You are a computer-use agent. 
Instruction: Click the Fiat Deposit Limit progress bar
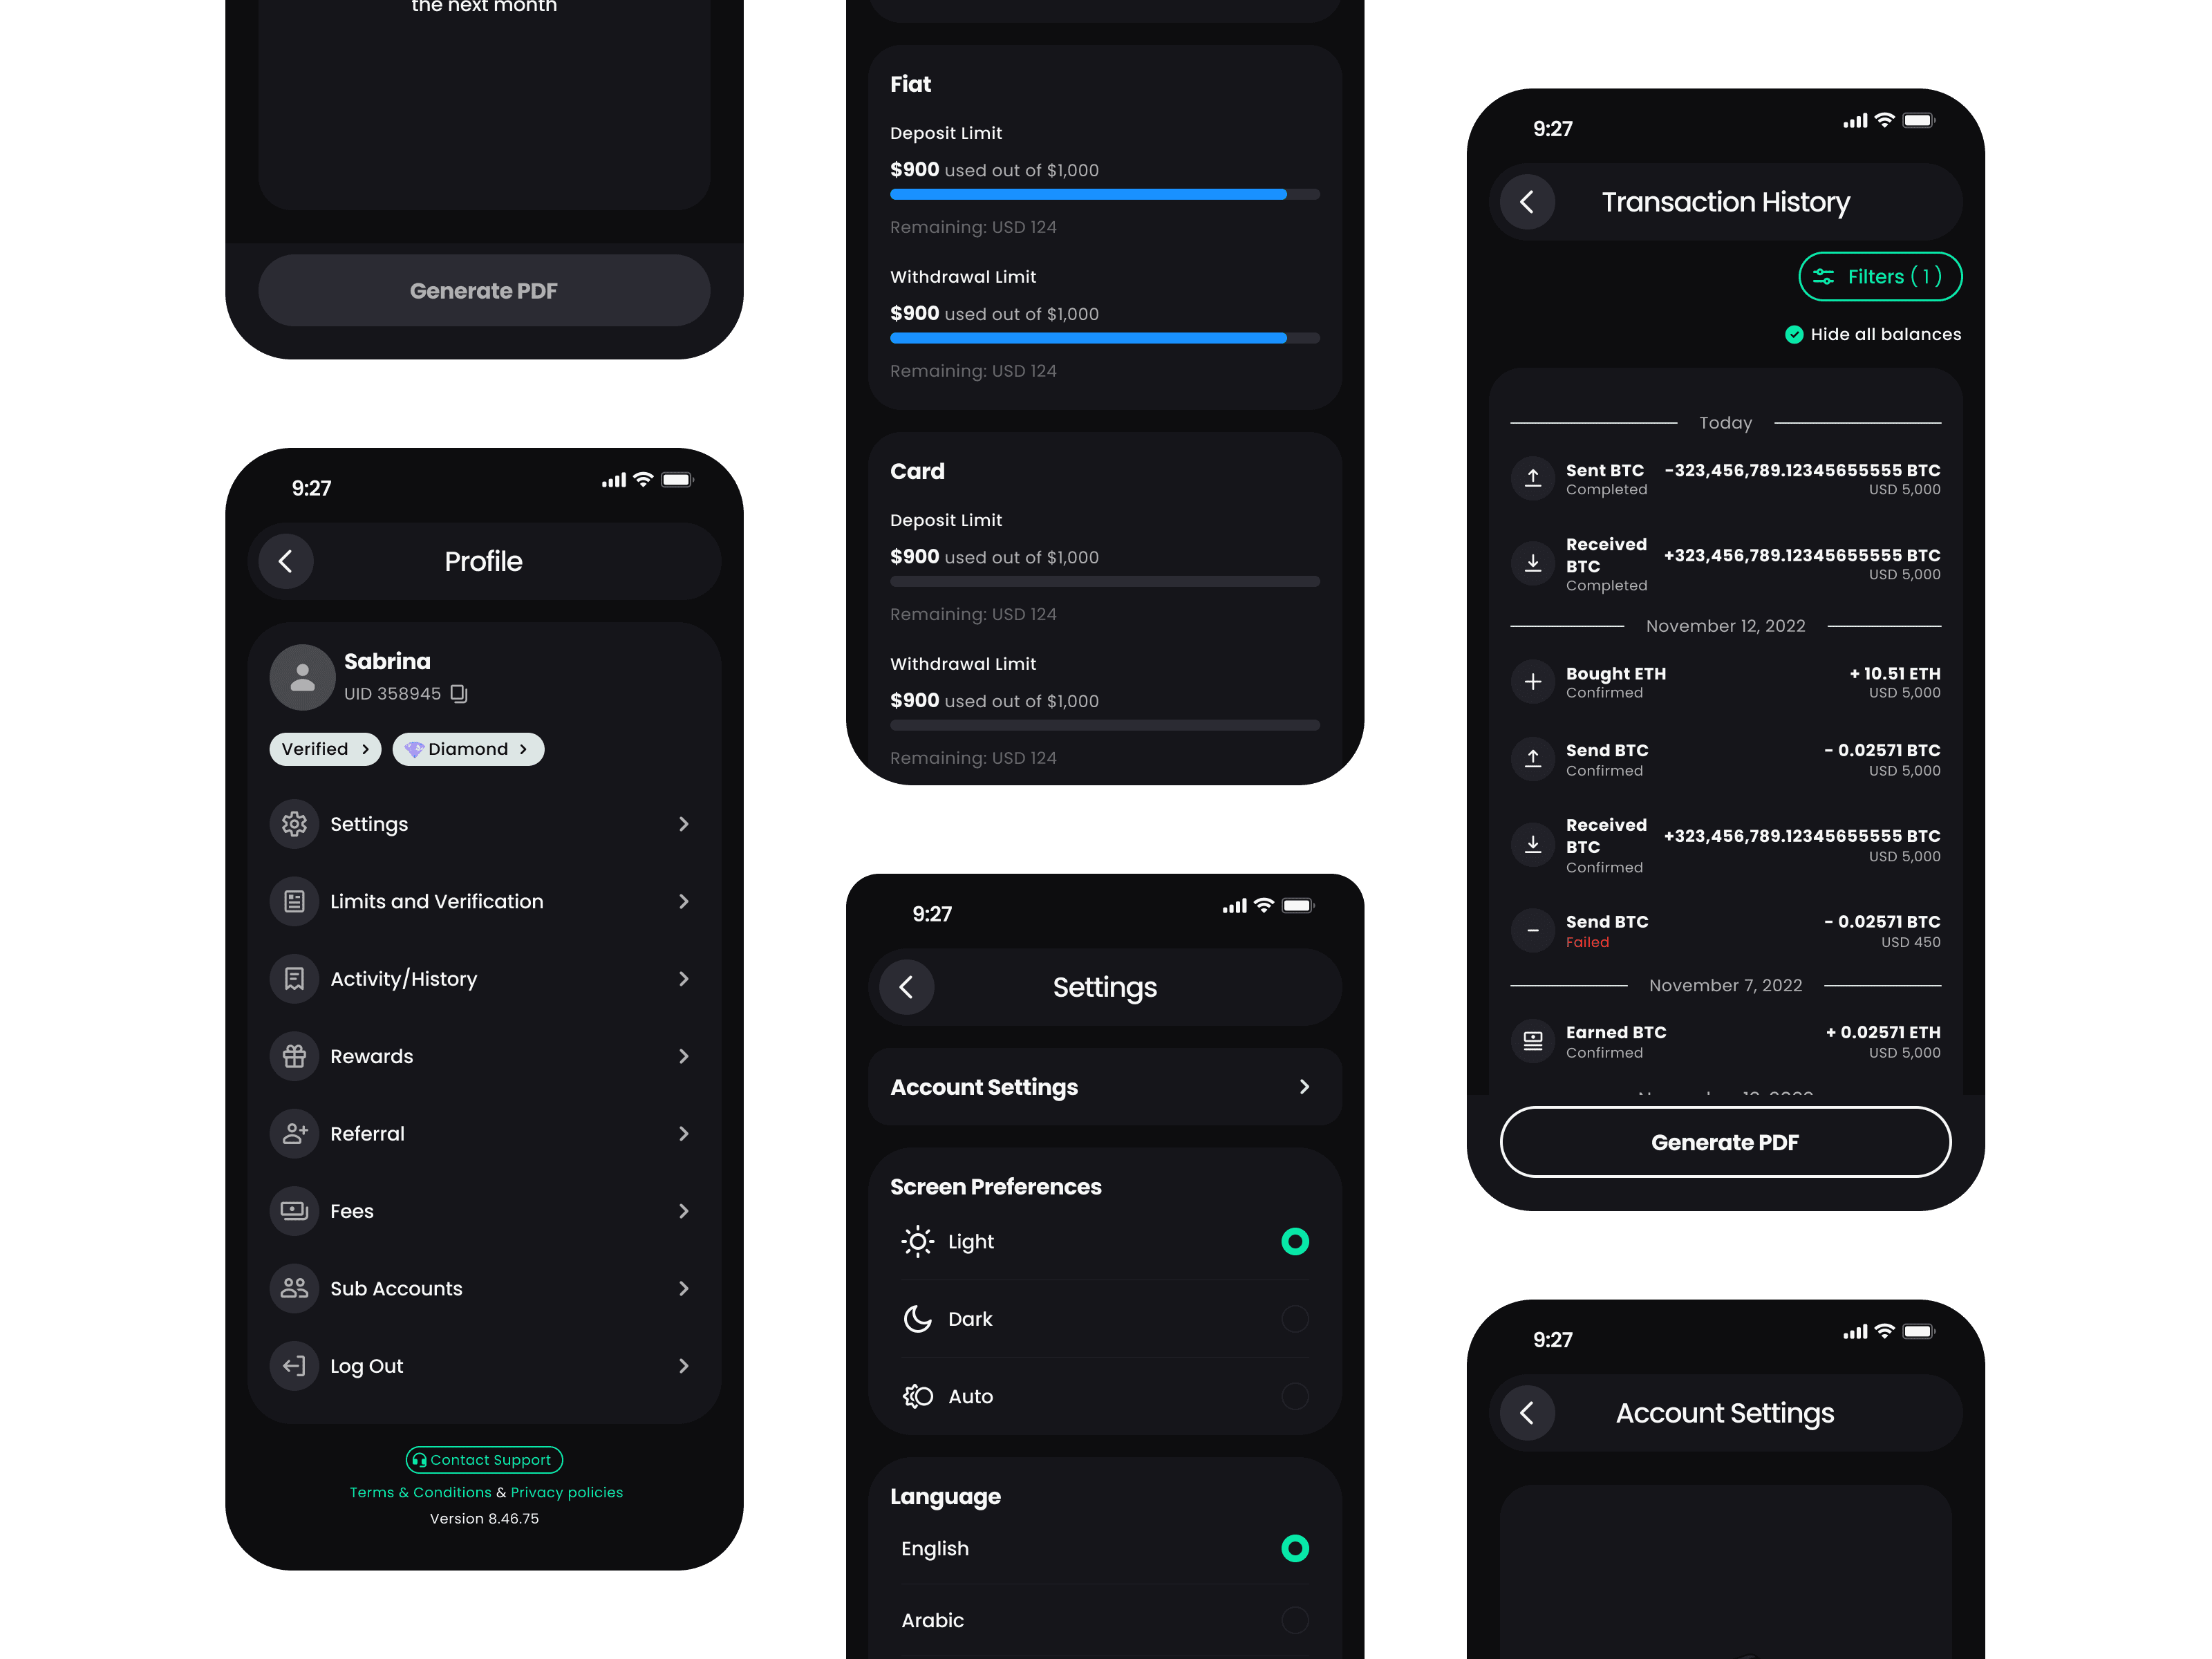tap(1104, 195)
